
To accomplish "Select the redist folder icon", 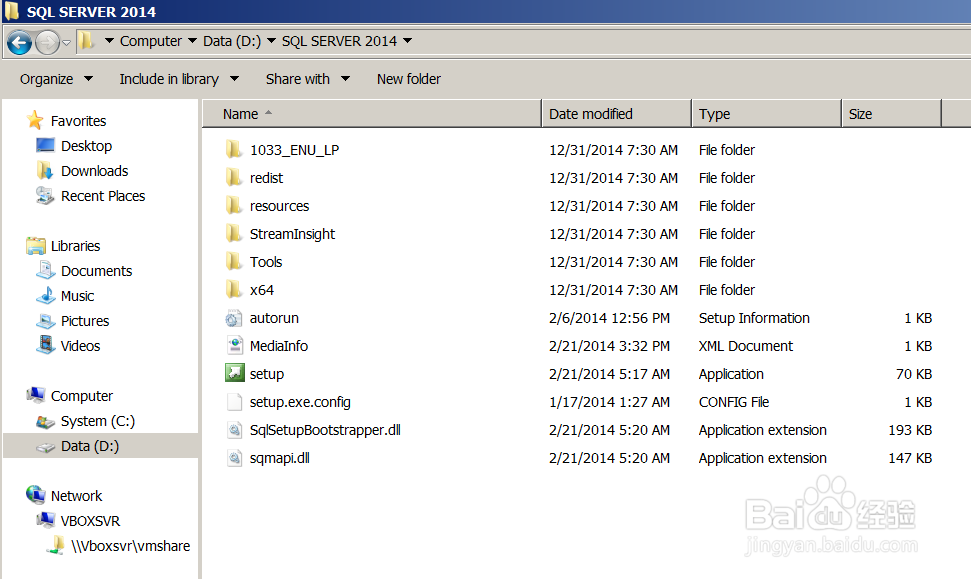I will click(233, 178).
